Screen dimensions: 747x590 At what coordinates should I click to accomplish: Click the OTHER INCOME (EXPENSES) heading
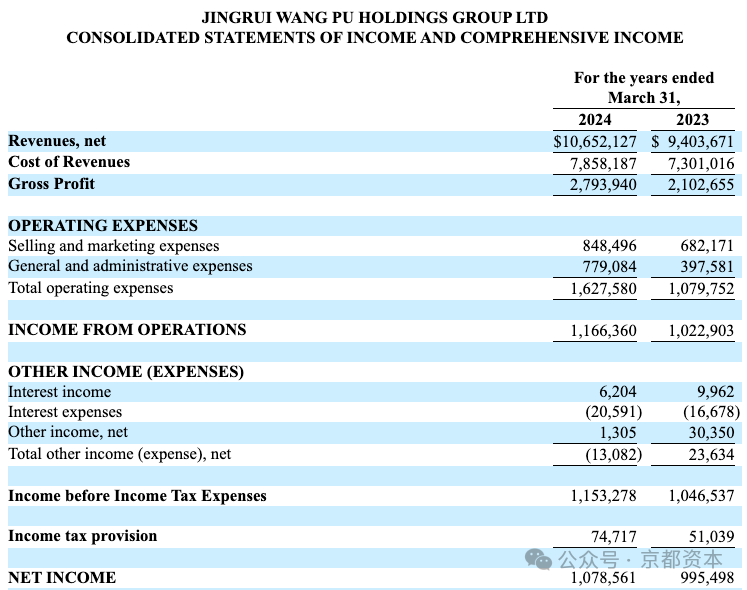126,372
